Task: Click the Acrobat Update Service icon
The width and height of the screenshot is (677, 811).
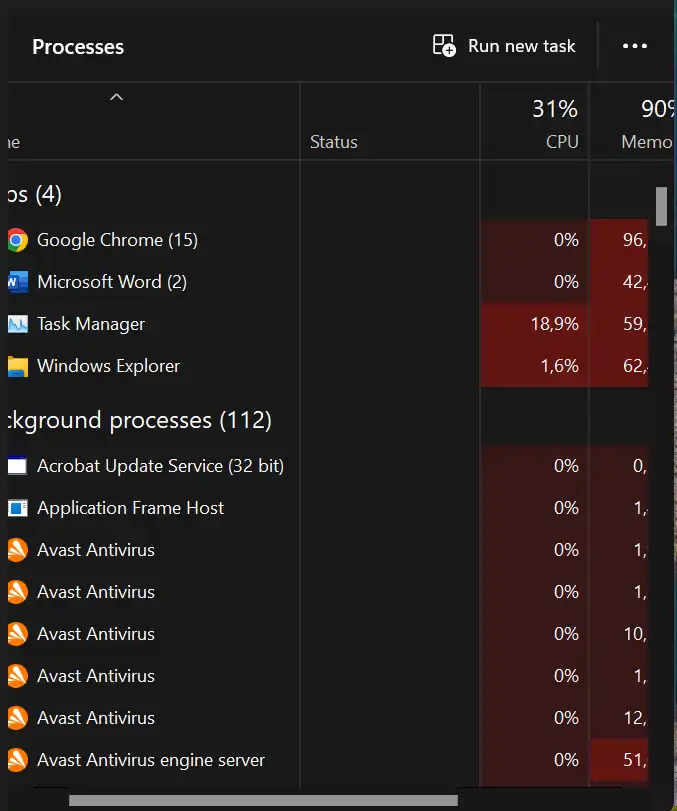Action: [17, 466]
